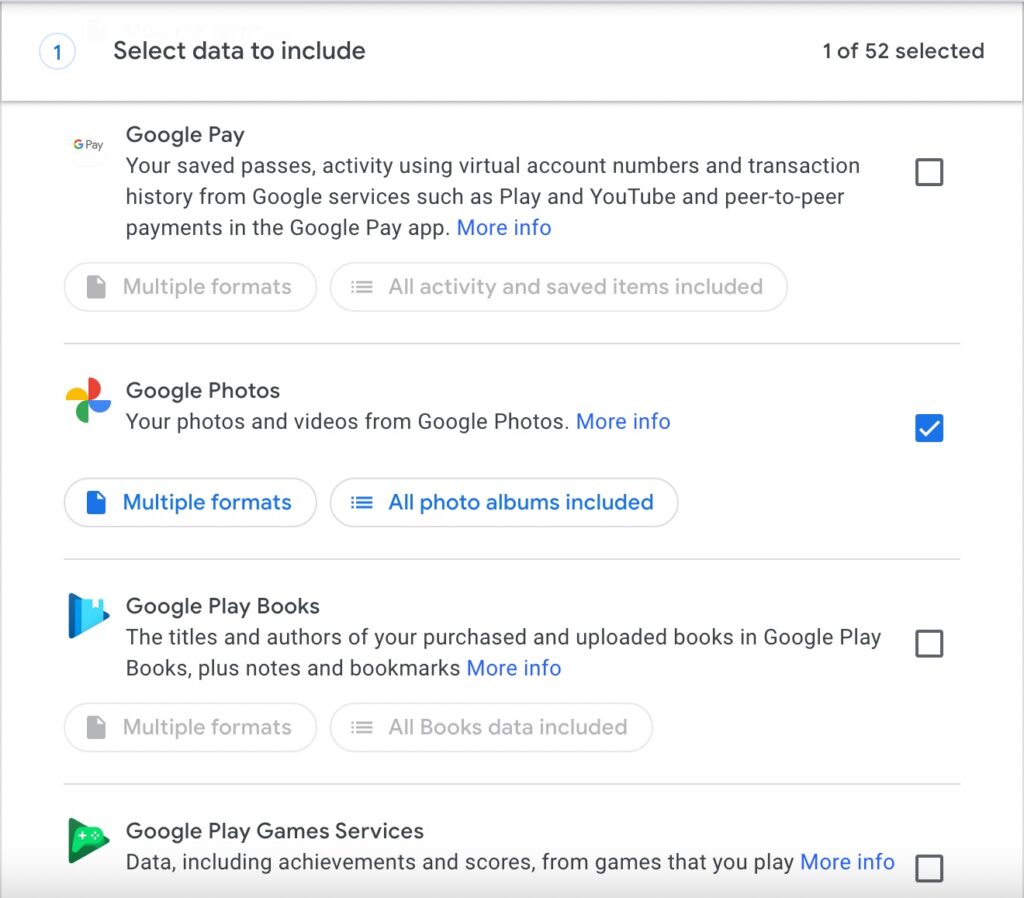Click the Google Play Games Services icon
The image size is (1024, 898).
(x=88, y=840)
